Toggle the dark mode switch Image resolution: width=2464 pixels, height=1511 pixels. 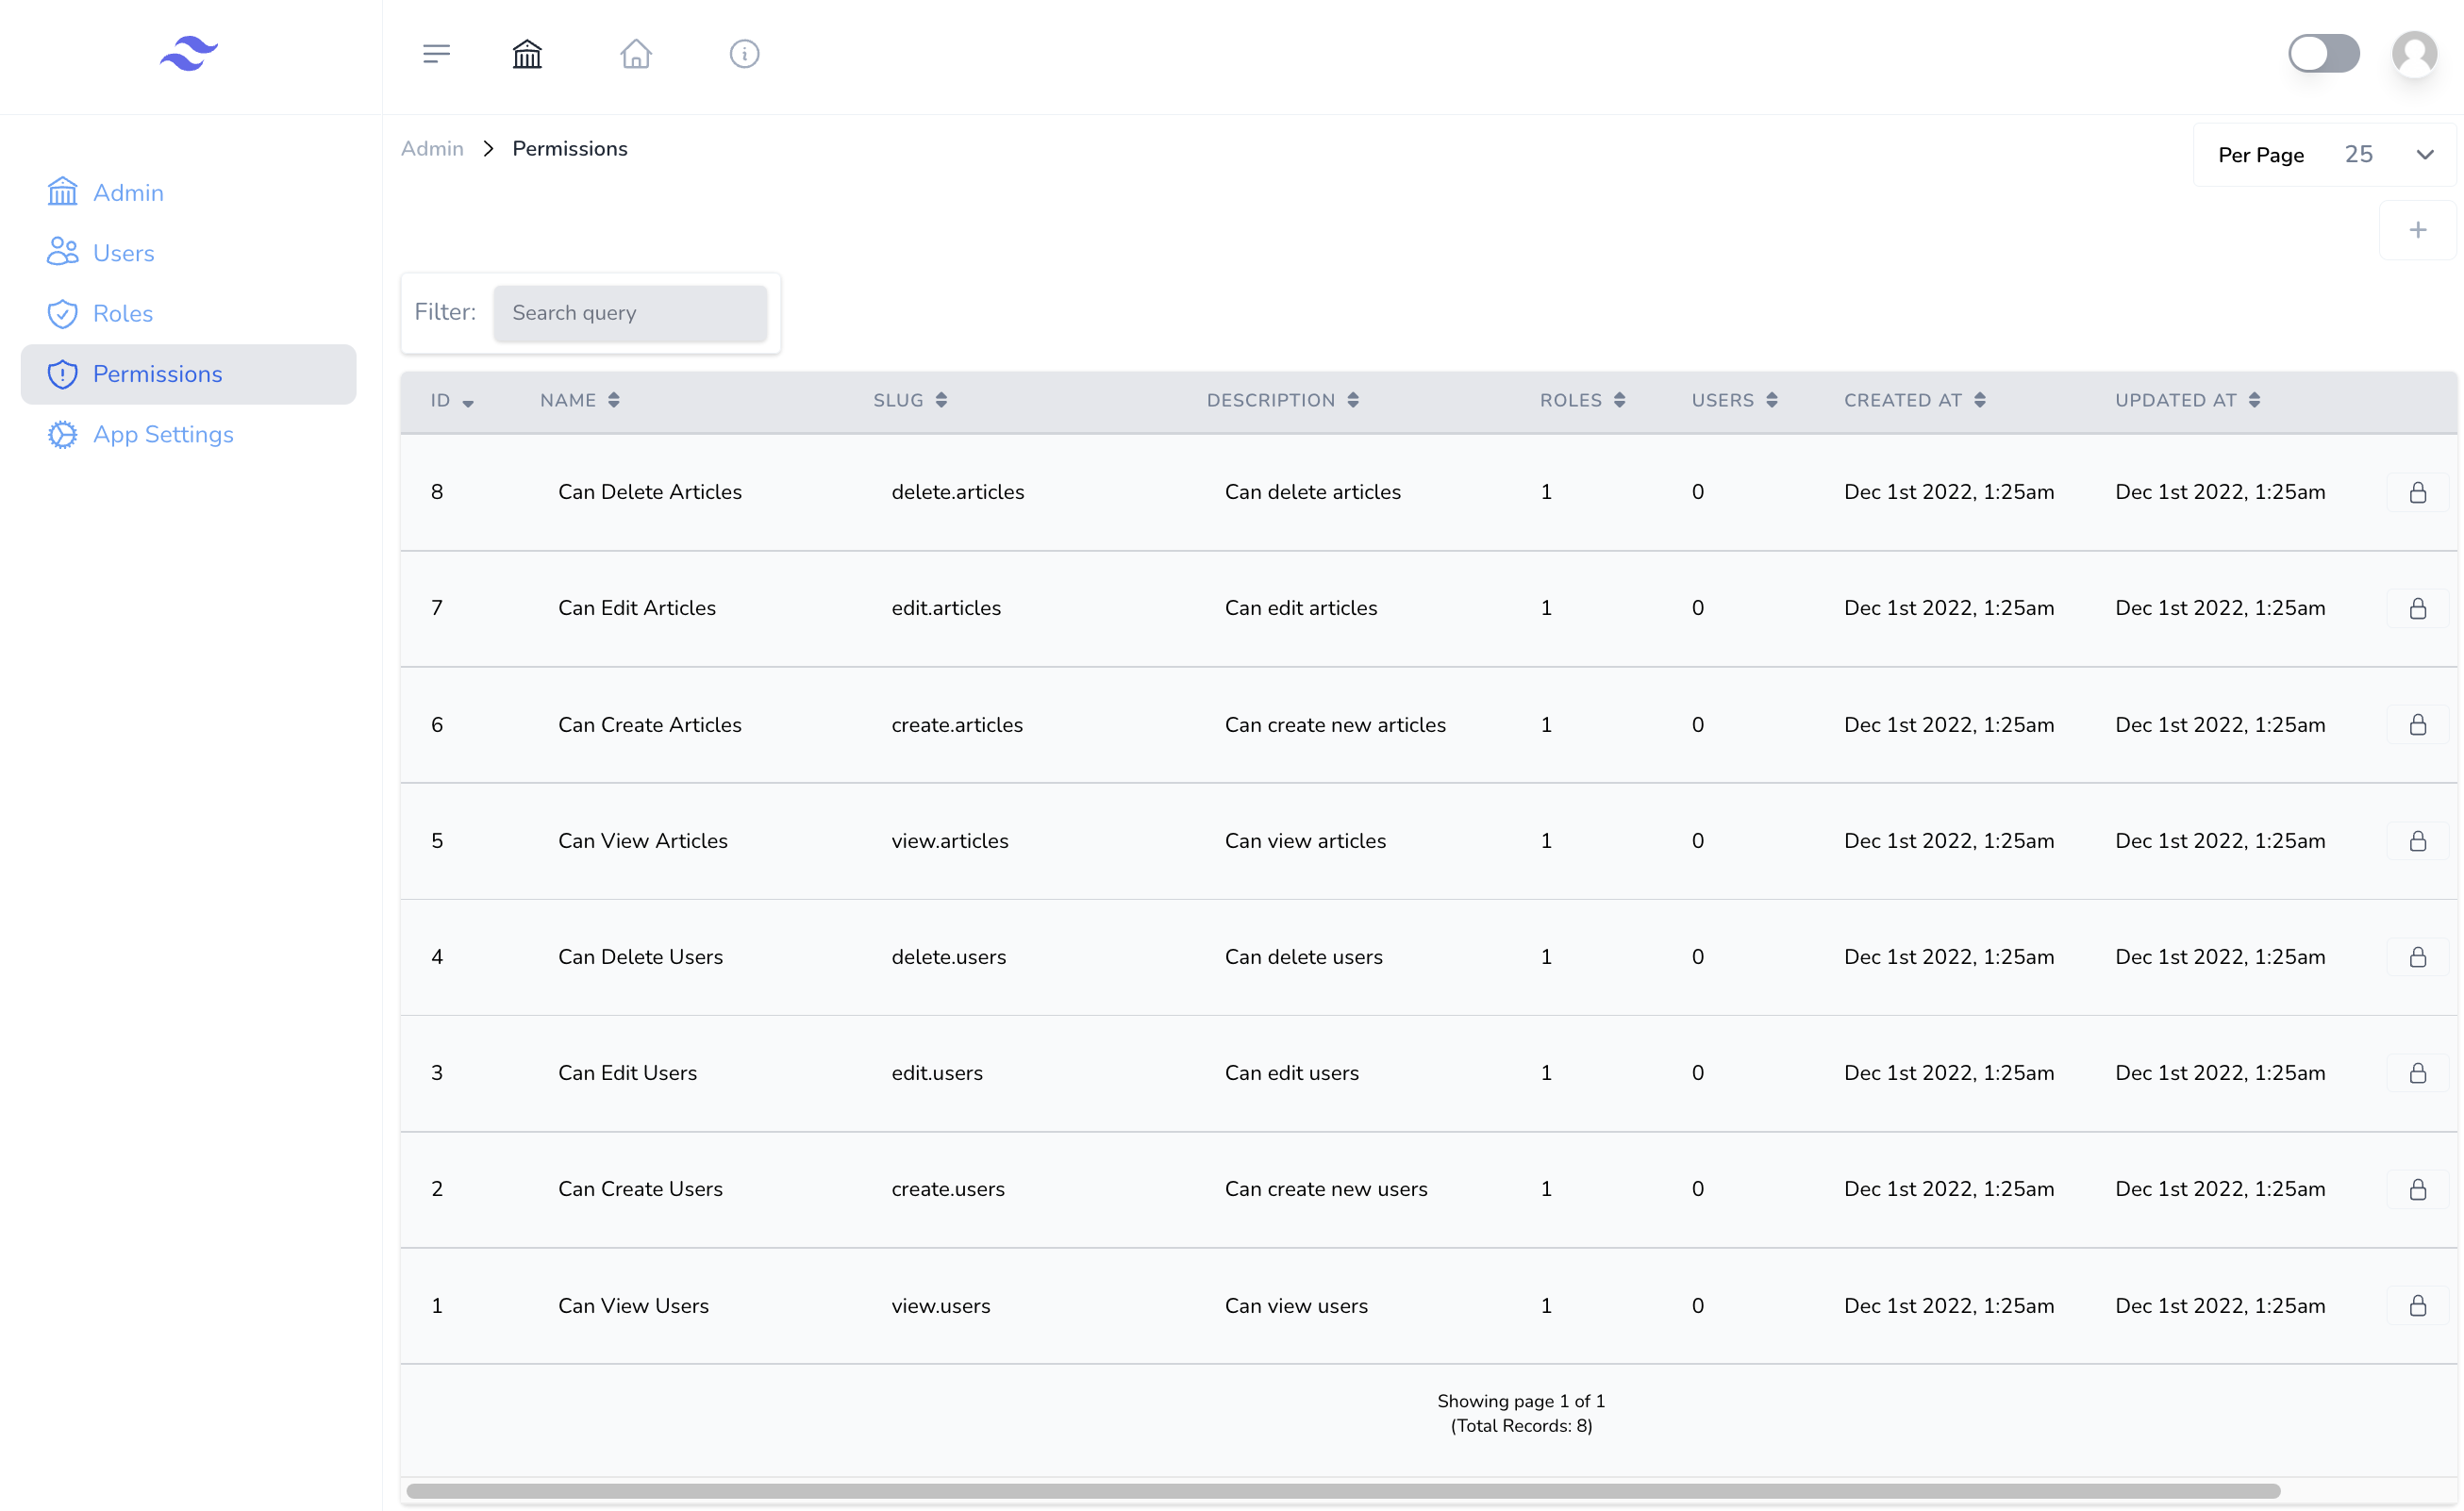(x=2323, y=54)
